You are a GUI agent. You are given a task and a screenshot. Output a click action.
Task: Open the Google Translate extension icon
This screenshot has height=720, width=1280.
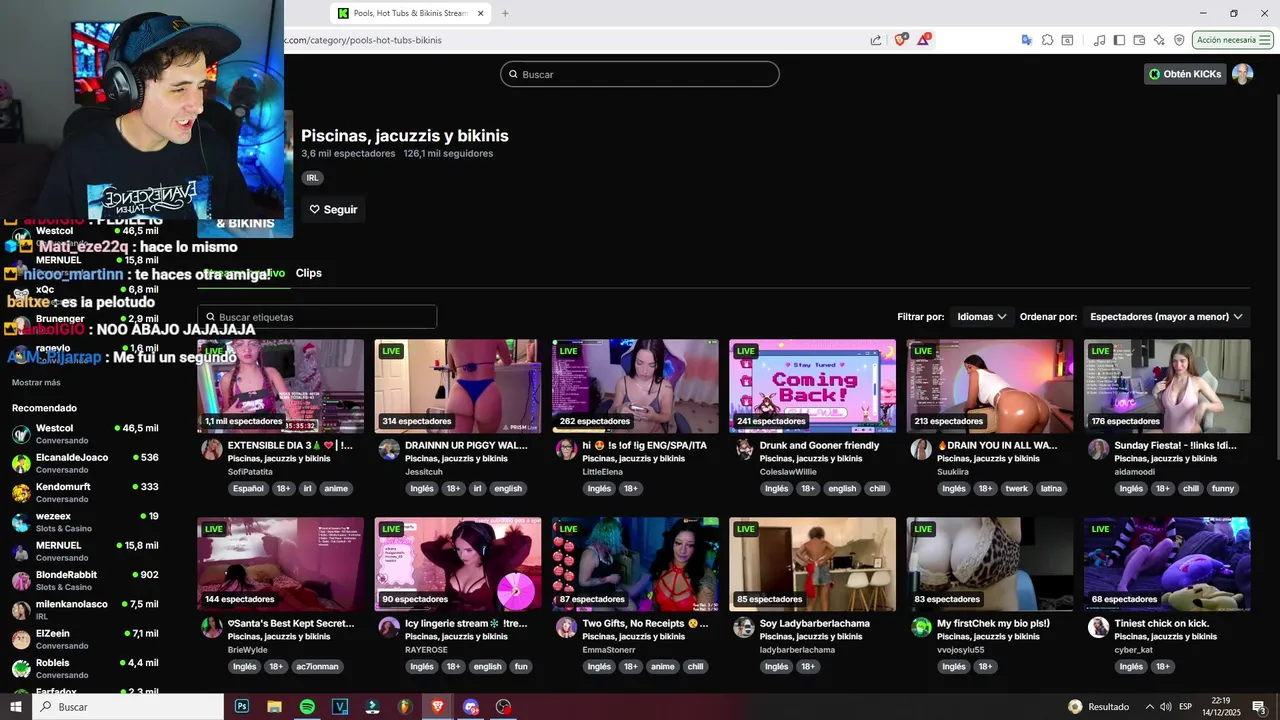(x=1026, y=40)
